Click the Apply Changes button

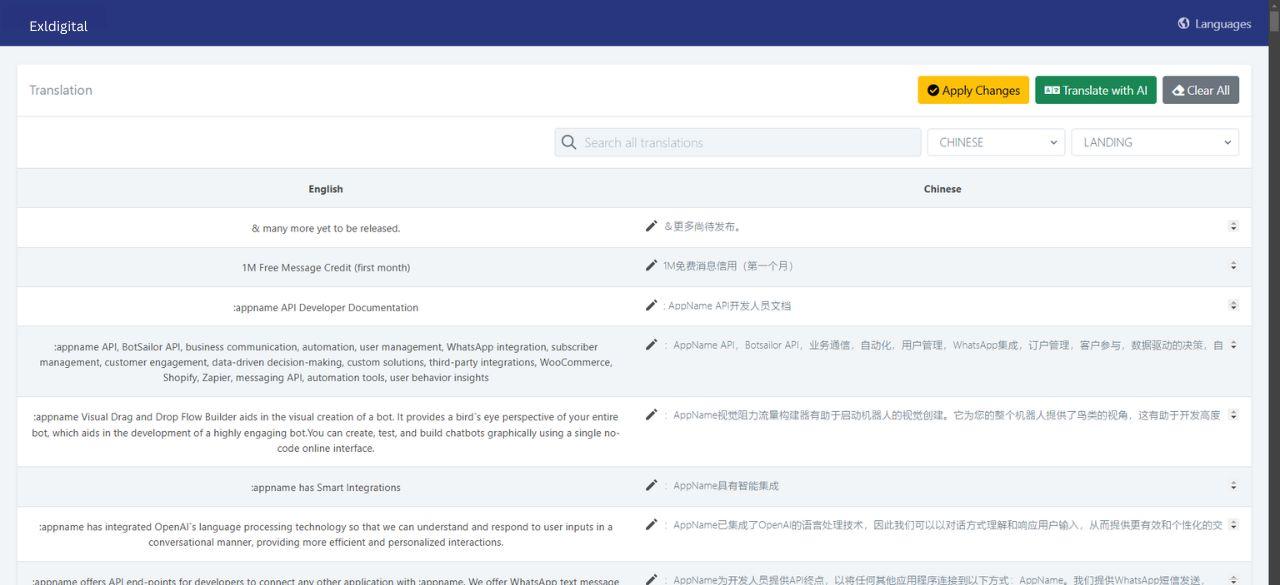click(973, 90)
